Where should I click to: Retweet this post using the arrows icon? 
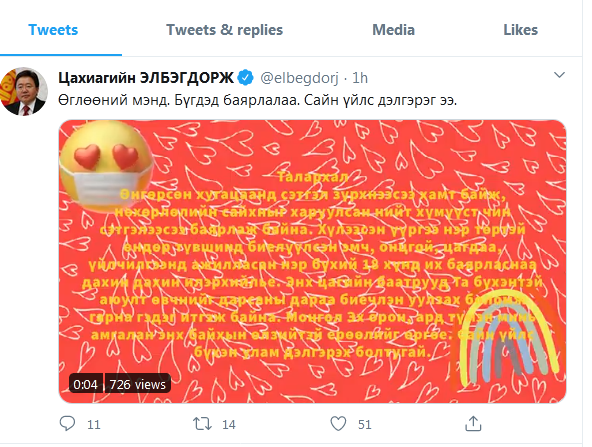[x=202, y=424]
